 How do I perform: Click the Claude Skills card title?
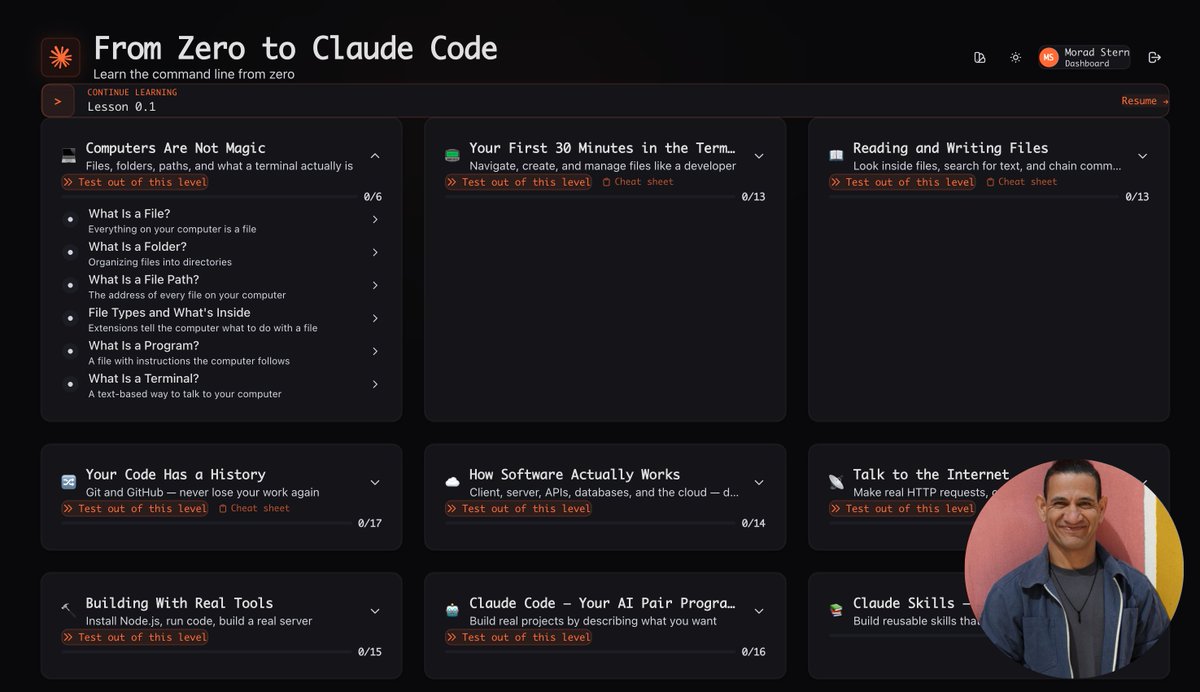(910, 603)
